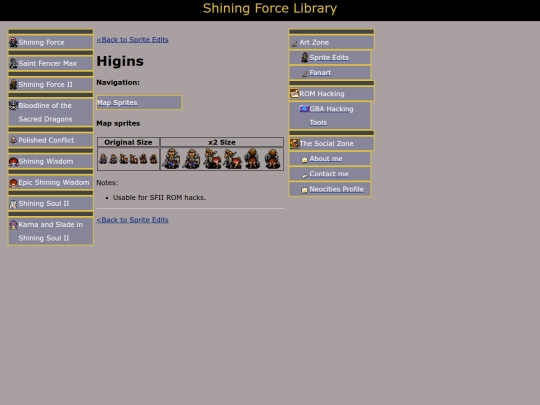The height and width of the screenshot is (405, 540).
Task: Click the Shining Soul II sprite icon
Action: [13, 204]
